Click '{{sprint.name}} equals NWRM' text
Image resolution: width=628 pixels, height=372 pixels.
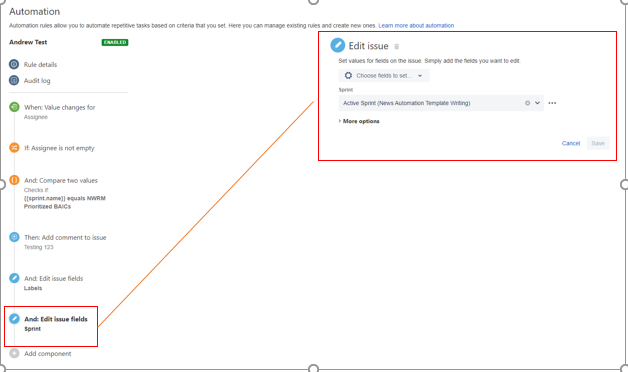click(64, 198)
